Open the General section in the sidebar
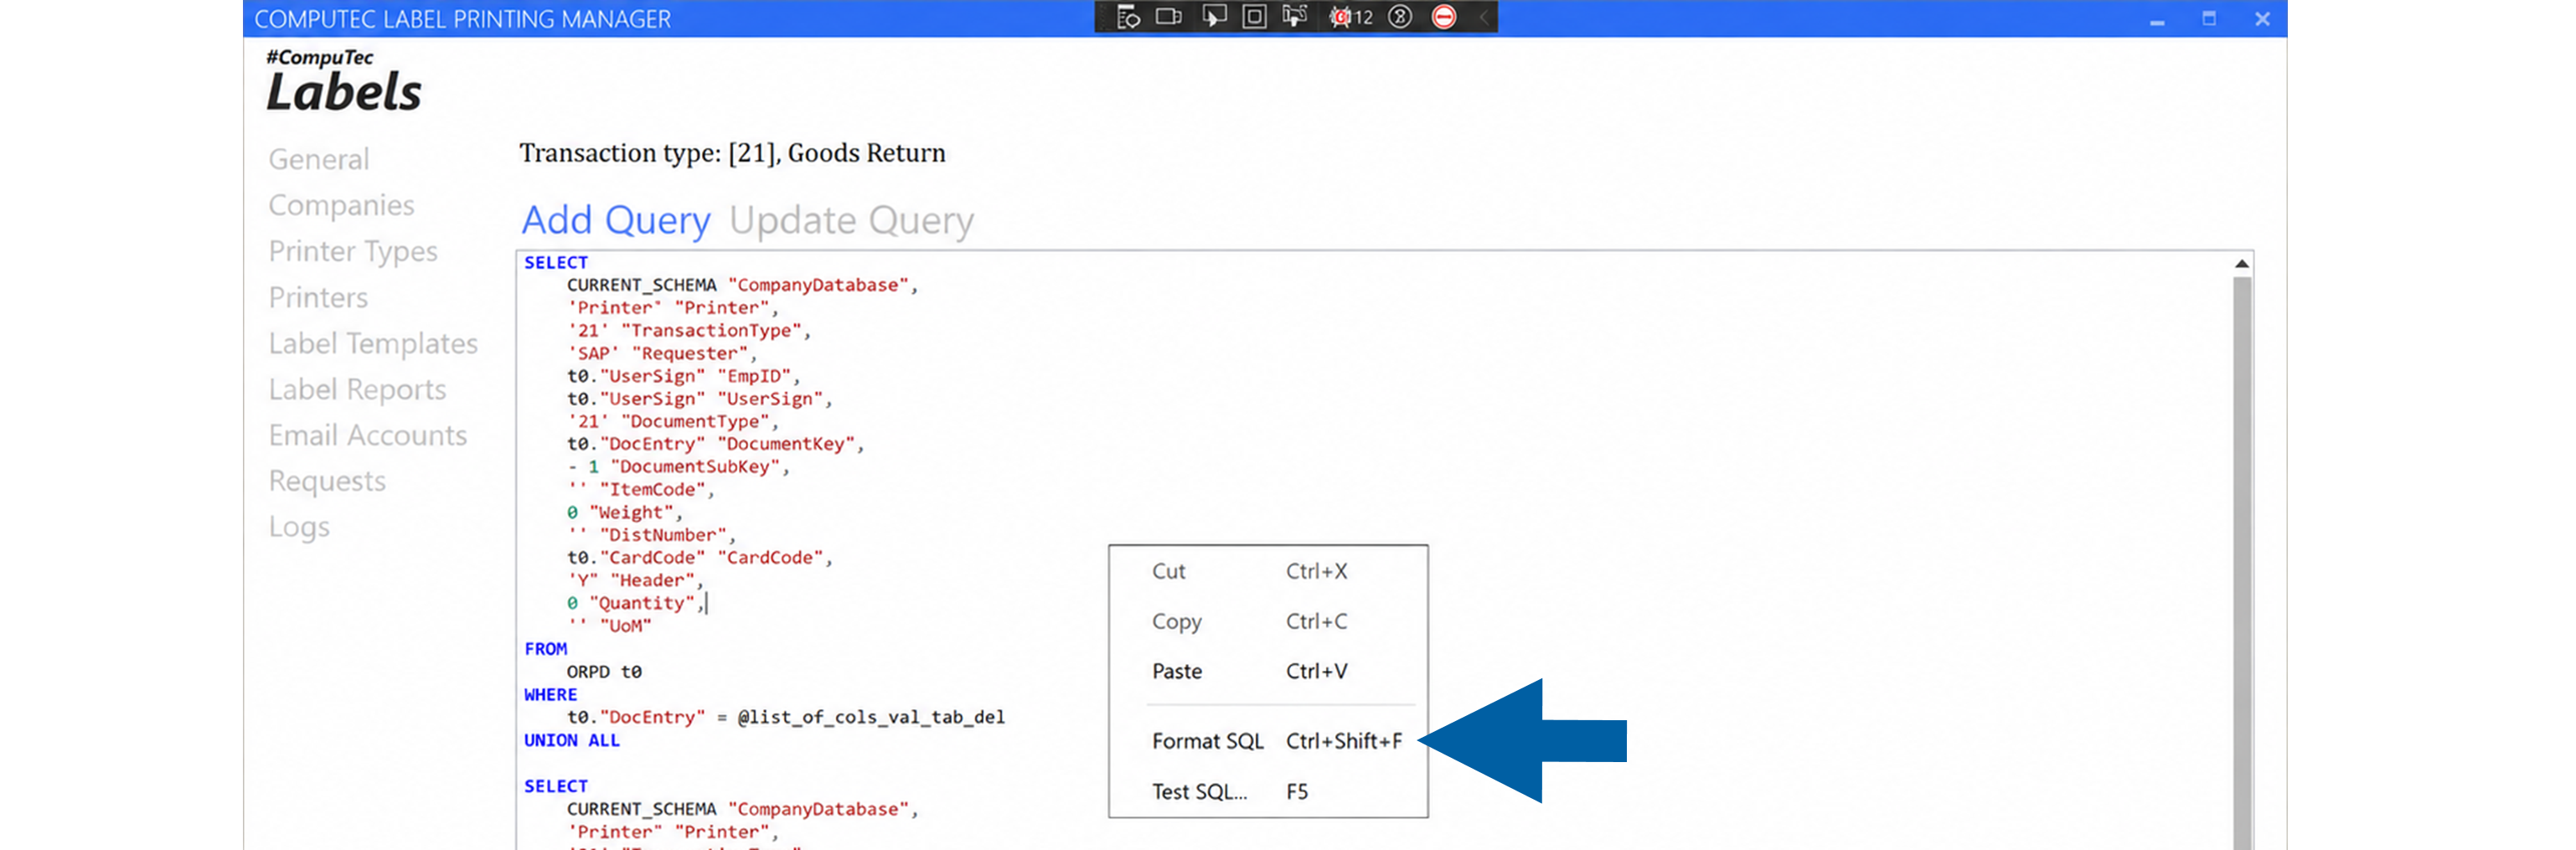Viewport: 2576px width, 850px height. [319, 159]
